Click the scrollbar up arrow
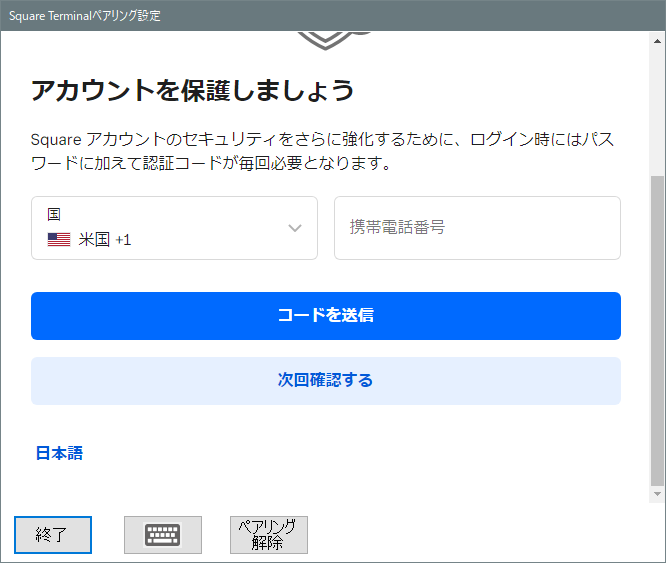The image size is (666, 563). (657, 40)
